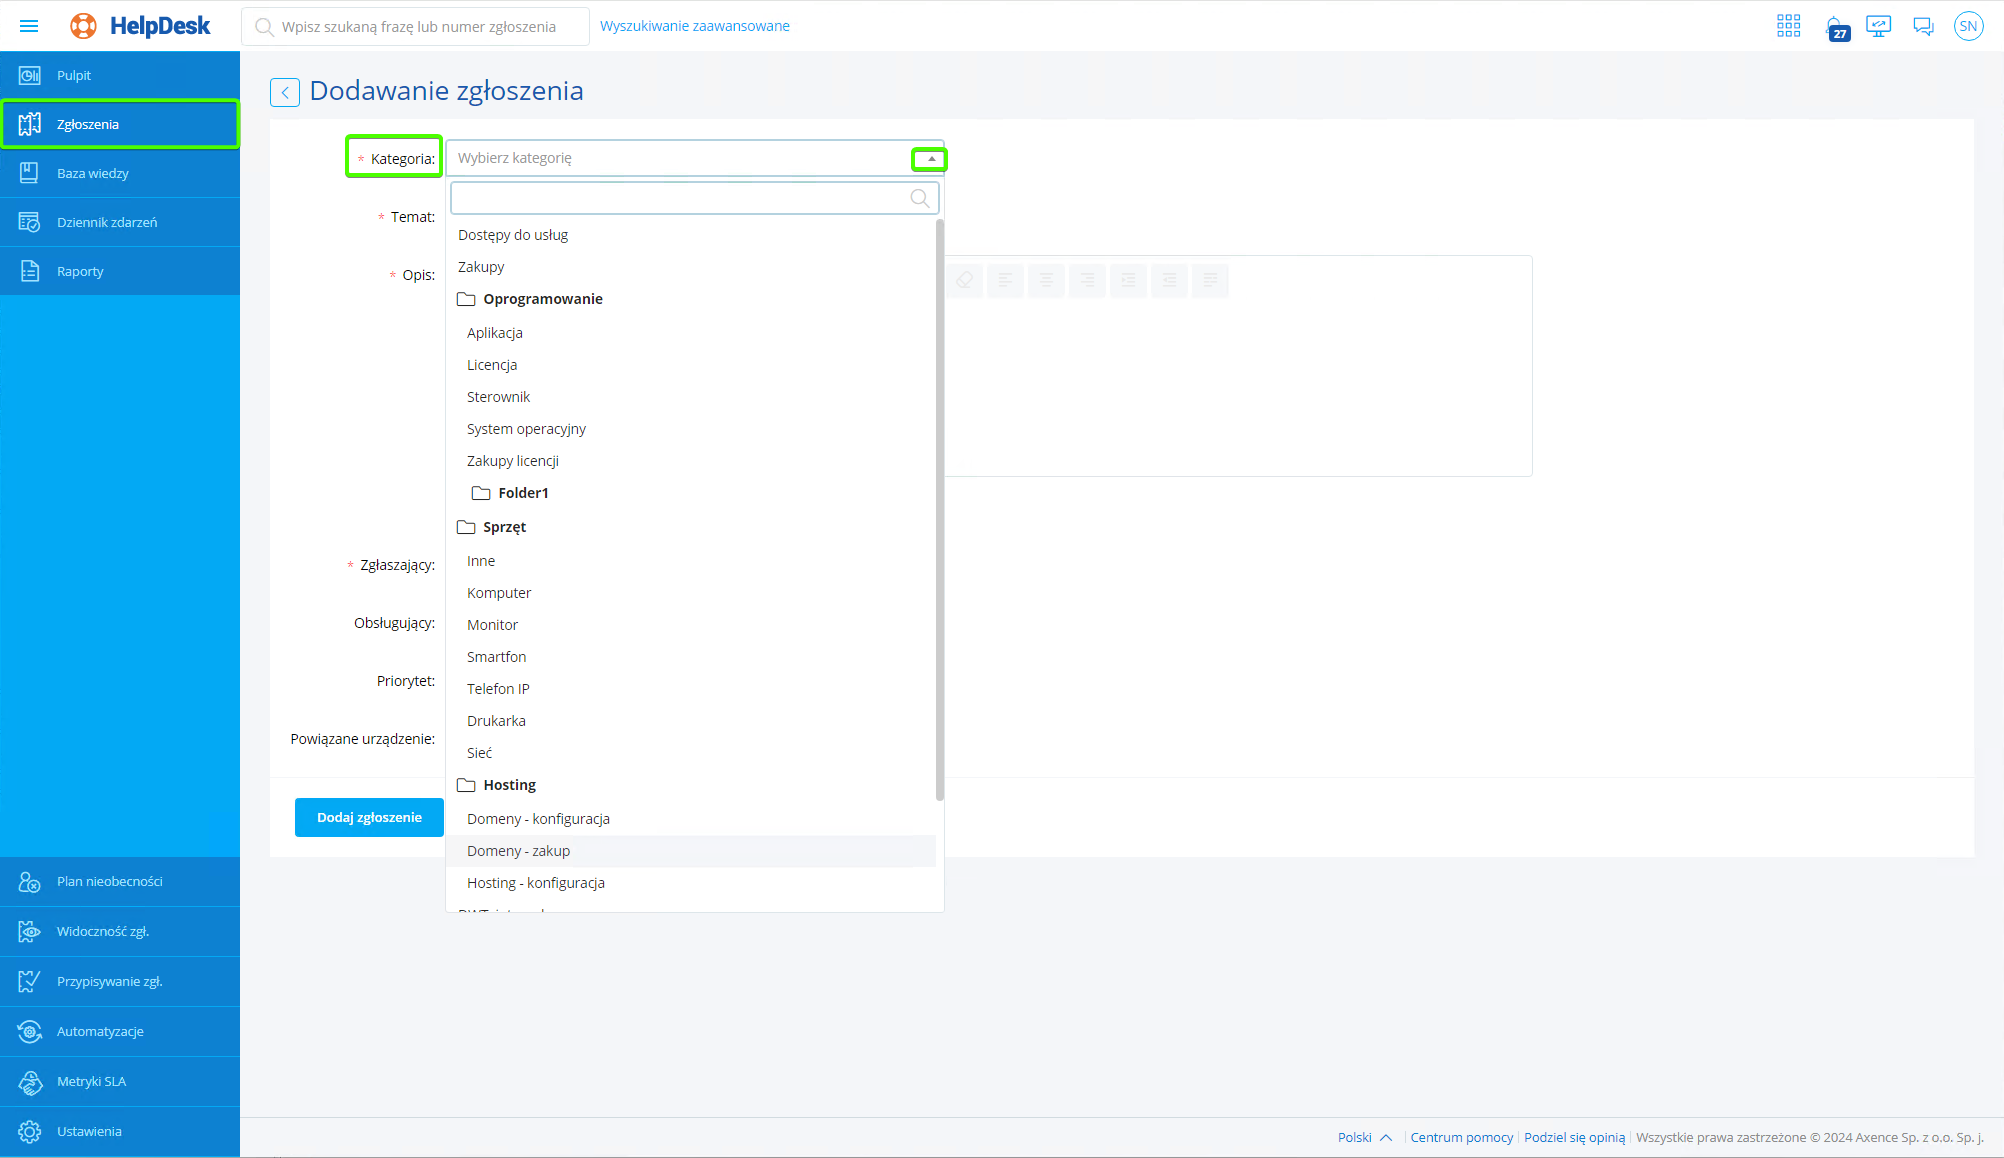Click the SN user avatar
Viewport: 2004px width, 1158px height.
point(1968,26)
